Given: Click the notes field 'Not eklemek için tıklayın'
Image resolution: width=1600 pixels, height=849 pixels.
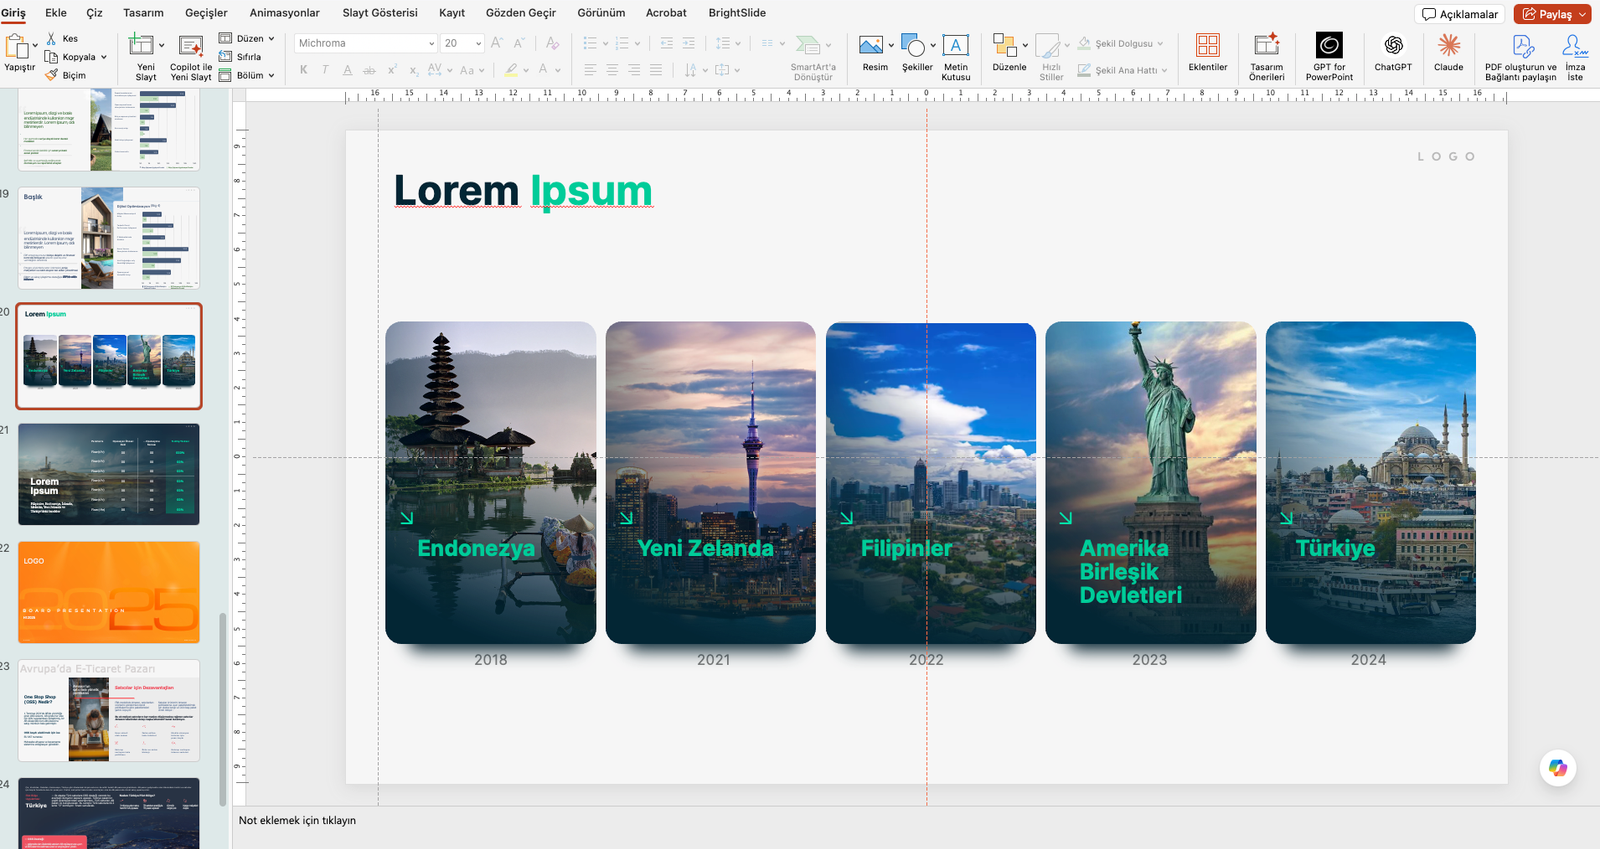Looking at the screenshot, I should coord(297,820).
